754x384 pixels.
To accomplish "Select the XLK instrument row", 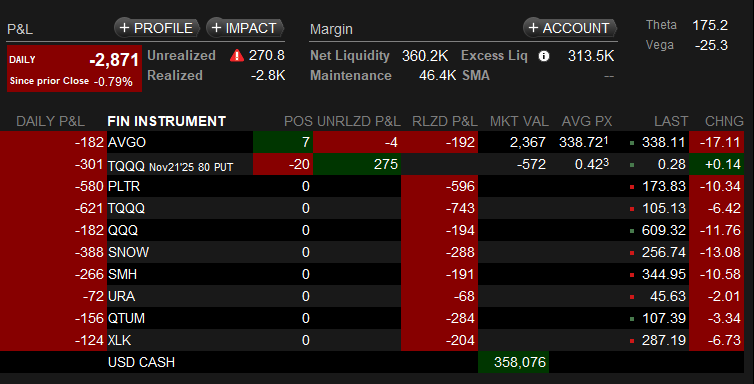I will tap(372, 341).
